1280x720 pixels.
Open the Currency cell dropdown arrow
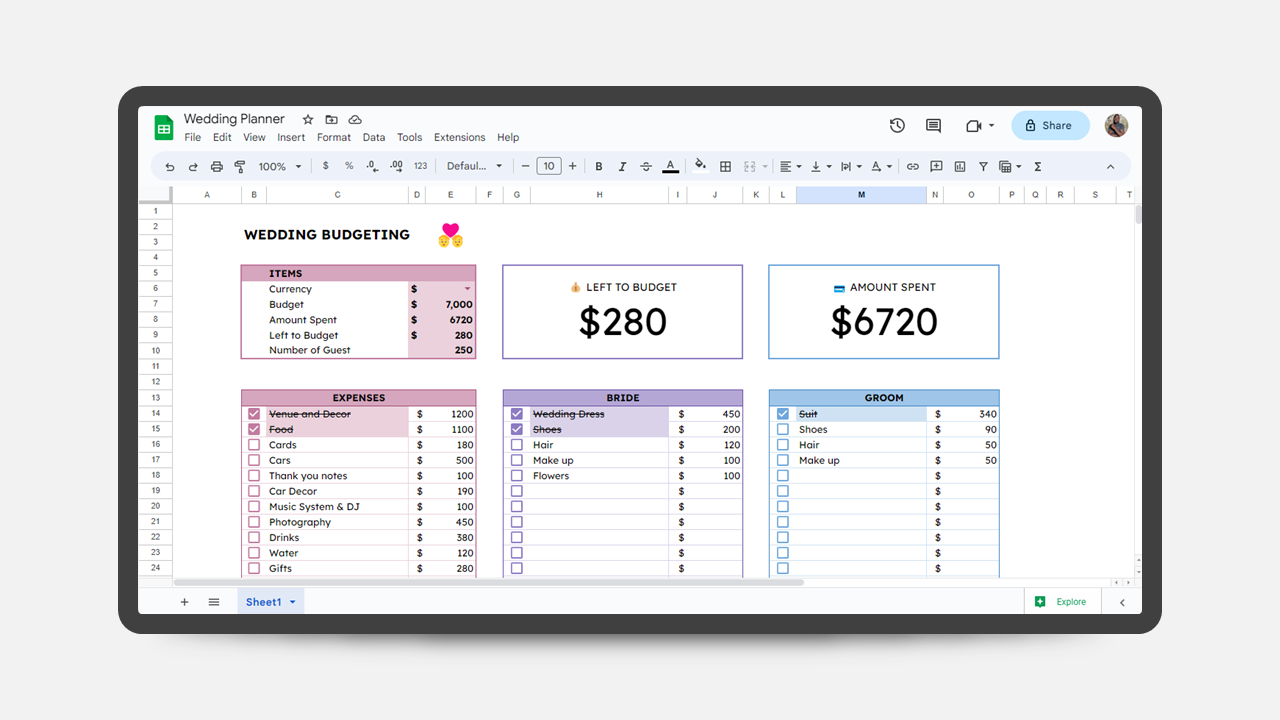467,289
